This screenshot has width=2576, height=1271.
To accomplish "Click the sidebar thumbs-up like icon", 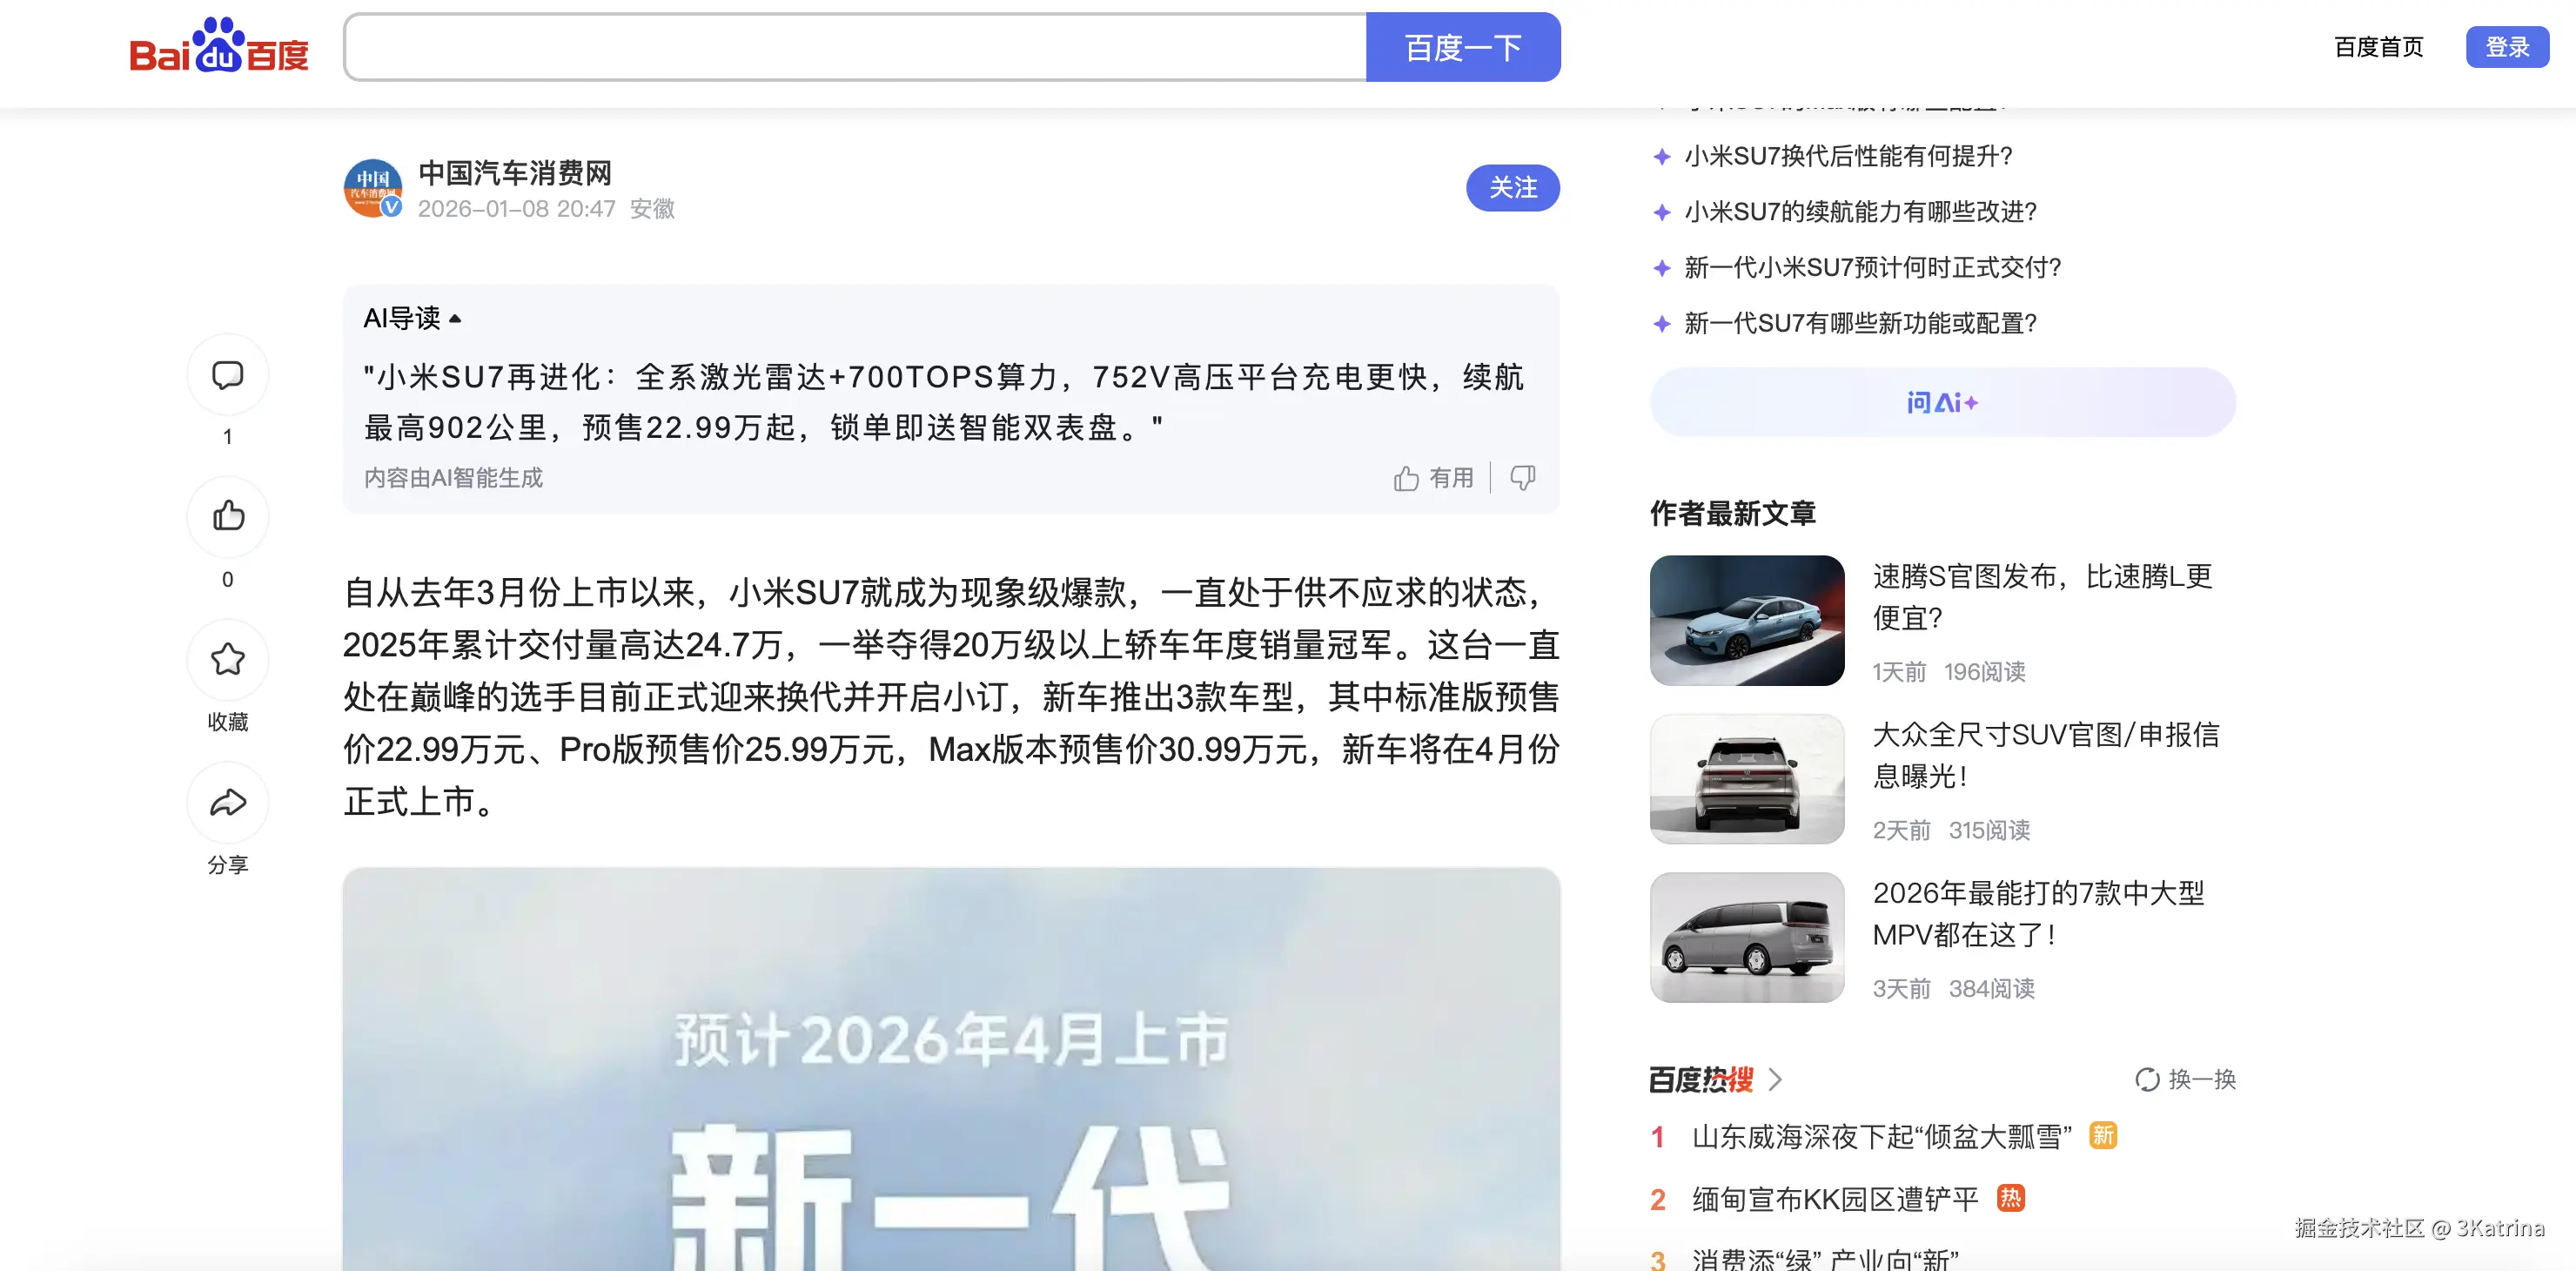I will point(228,516).
